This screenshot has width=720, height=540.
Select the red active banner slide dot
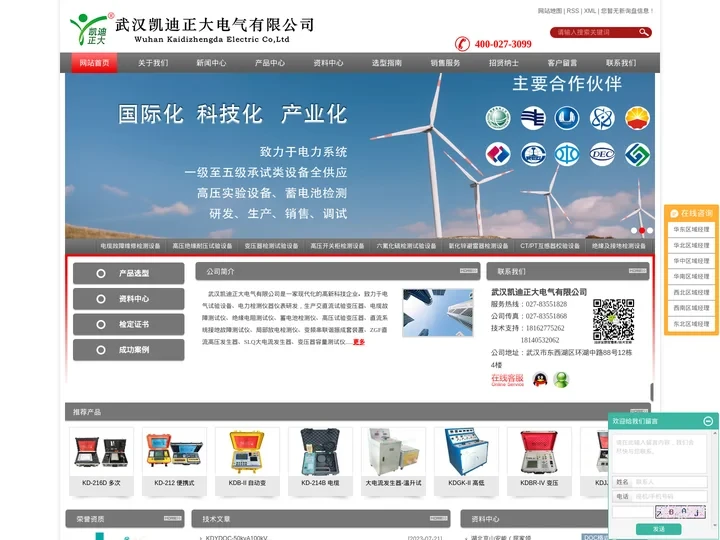tap(642, 231)
